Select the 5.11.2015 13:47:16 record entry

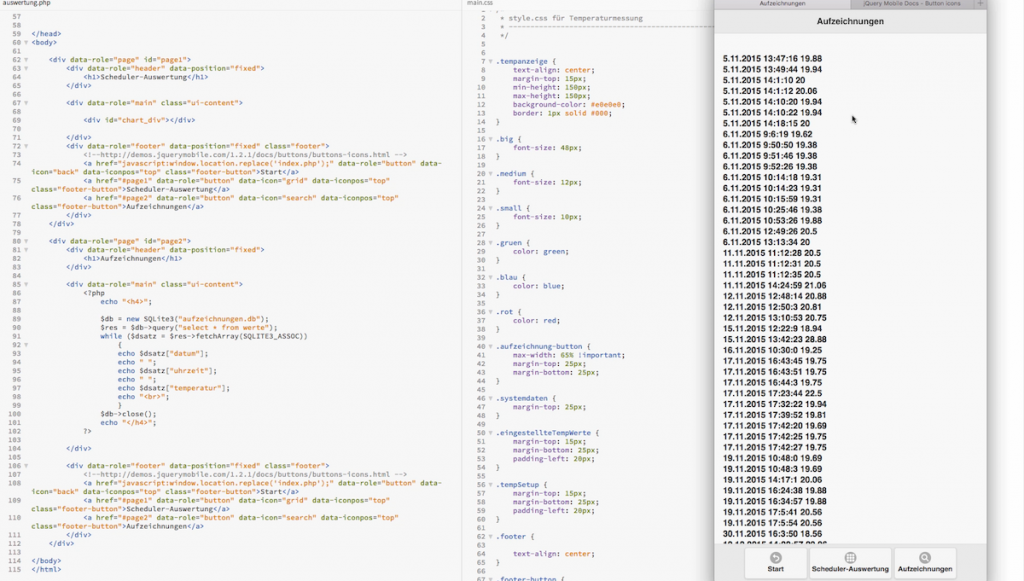pyautogui.click(x=770, y=57)
